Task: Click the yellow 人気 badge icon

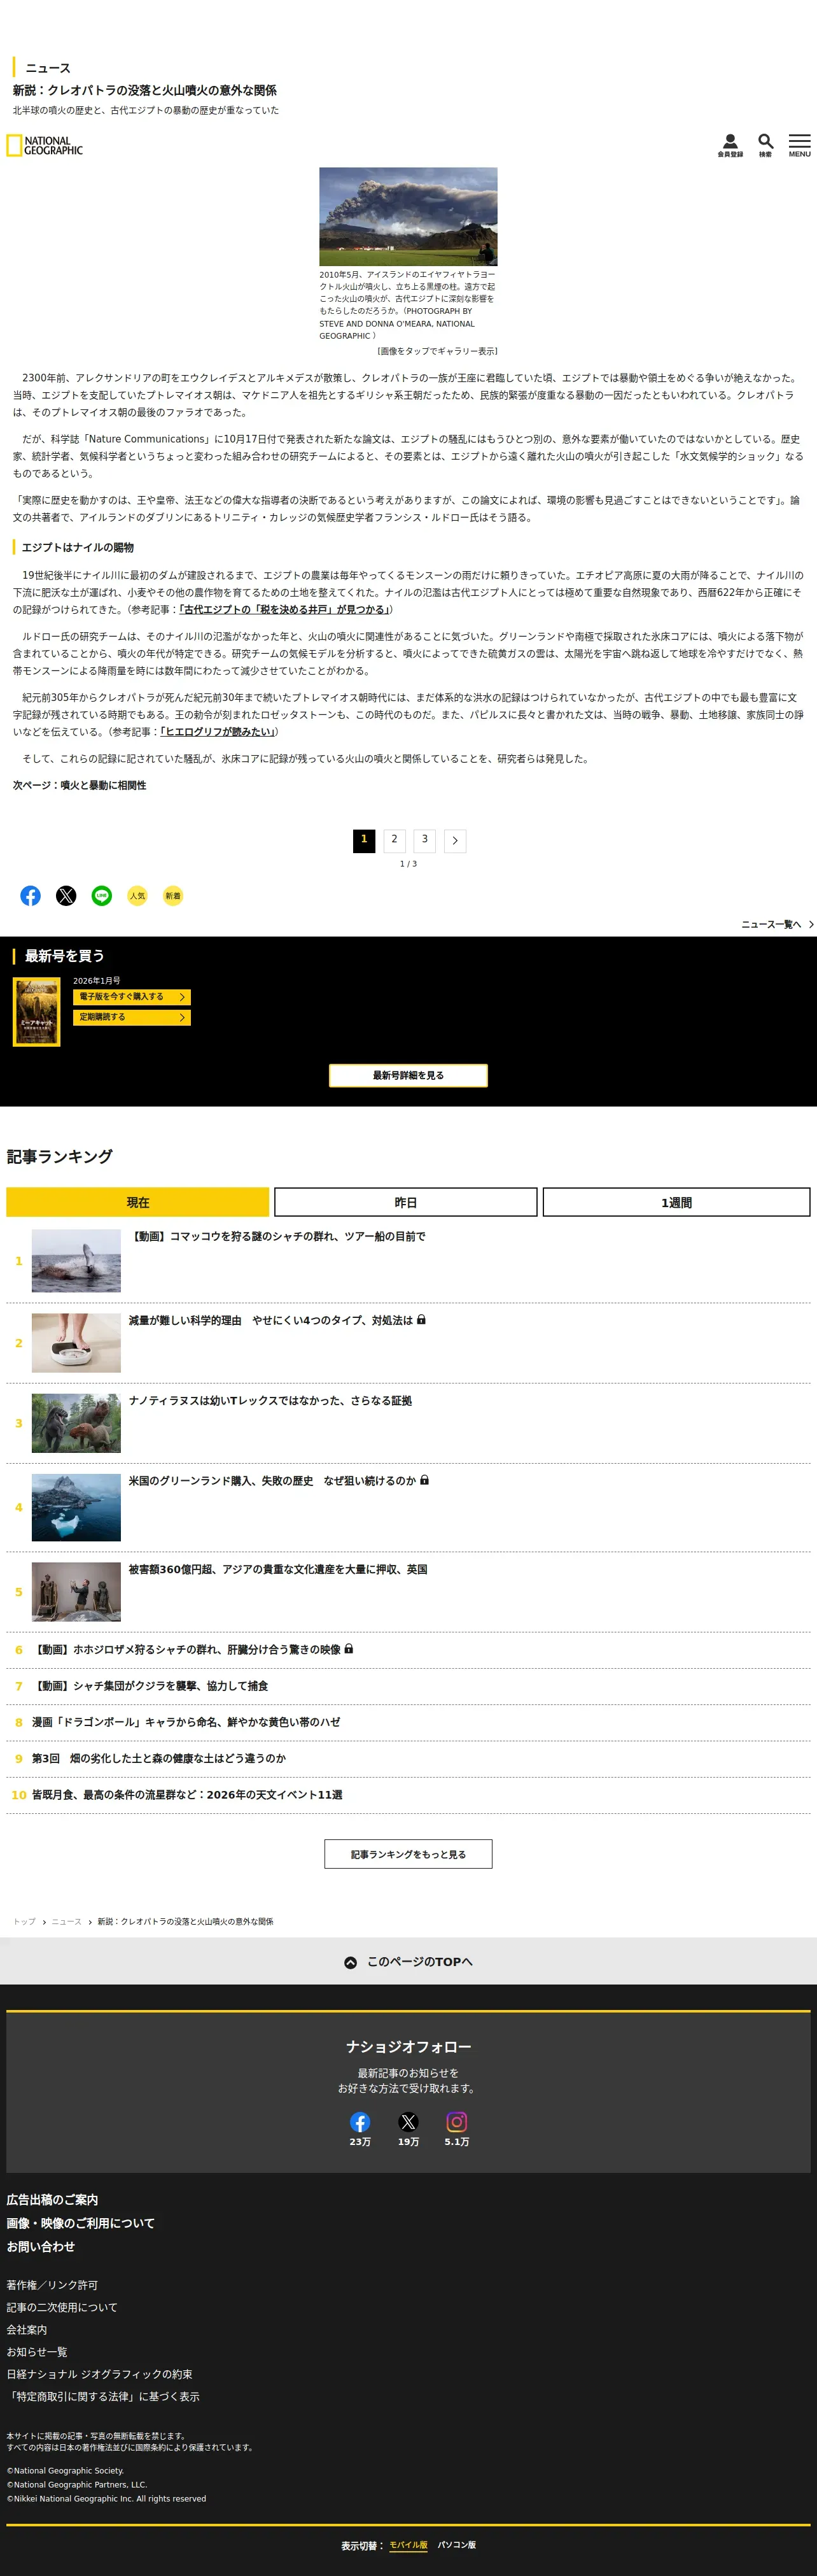Action: coord(137,895)
